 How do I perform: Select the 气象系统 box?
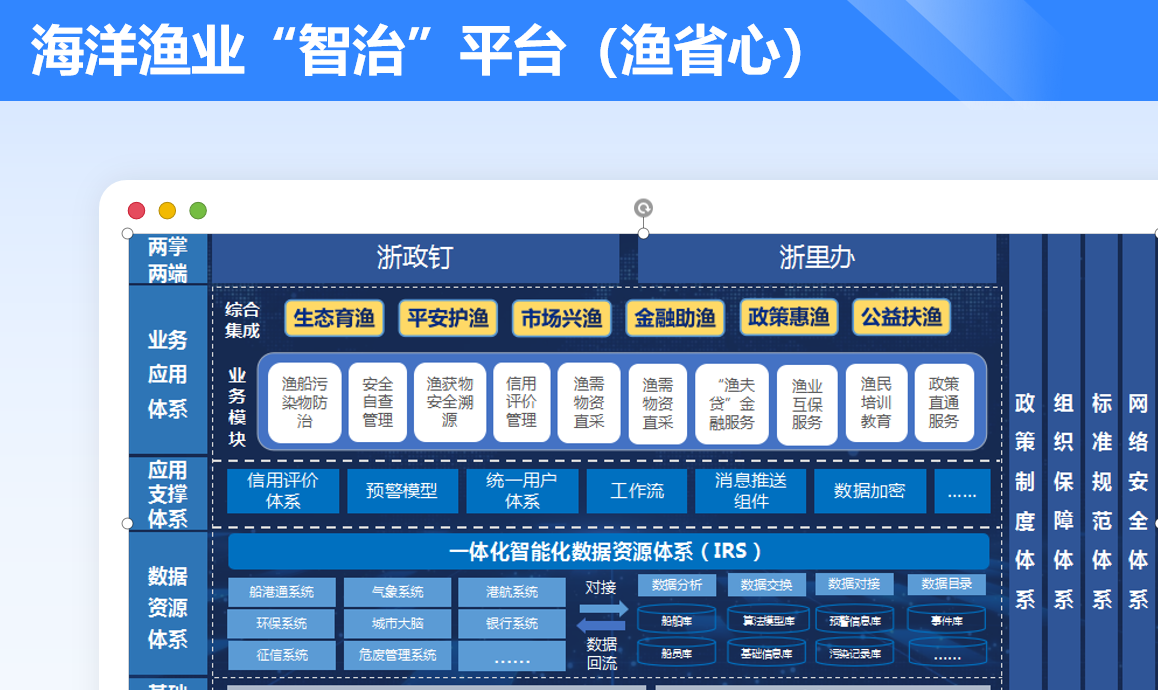pyautogui.click(x=397, y=592)
